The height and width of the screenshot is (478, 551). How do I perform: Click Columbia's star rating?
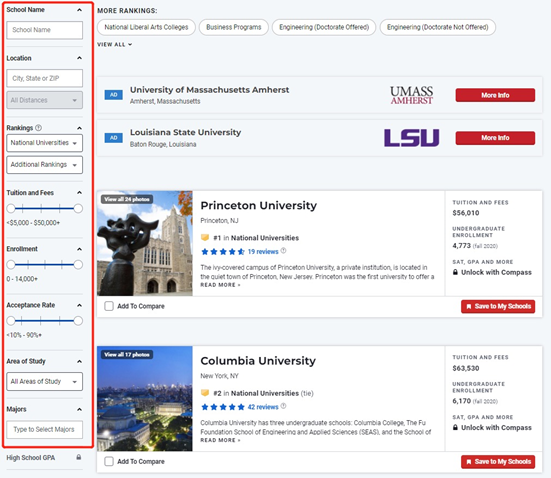point(223,407)
